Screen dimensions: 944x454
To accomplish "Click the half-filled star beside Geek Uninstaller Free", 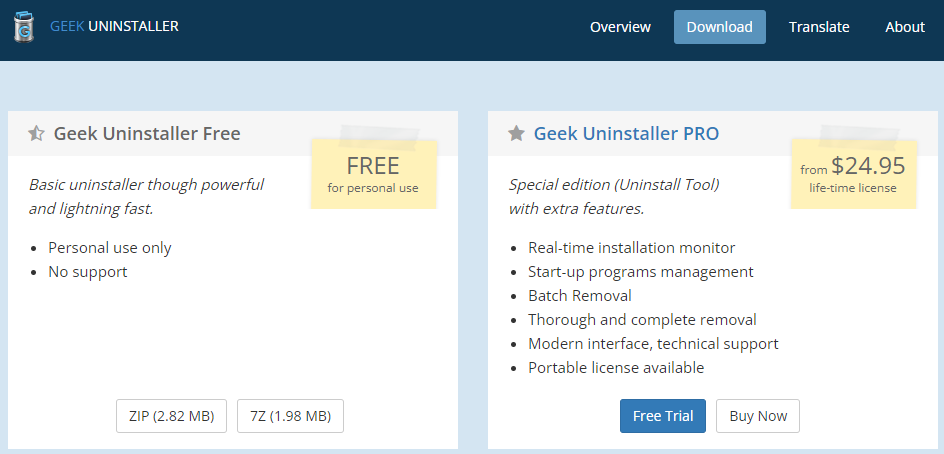I will click(36, 133).
